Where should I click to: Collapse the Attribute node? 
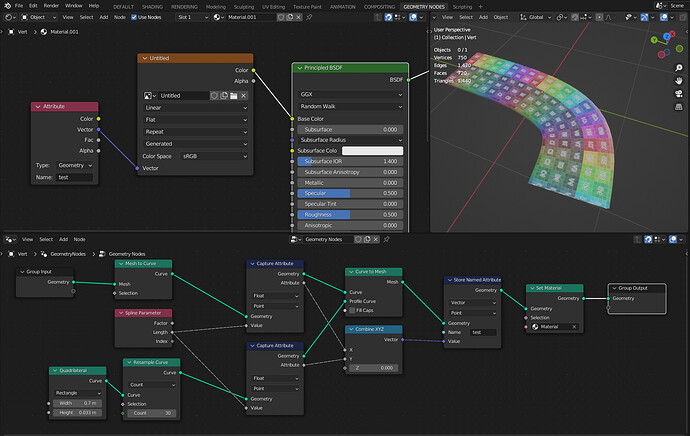(38, 106)
